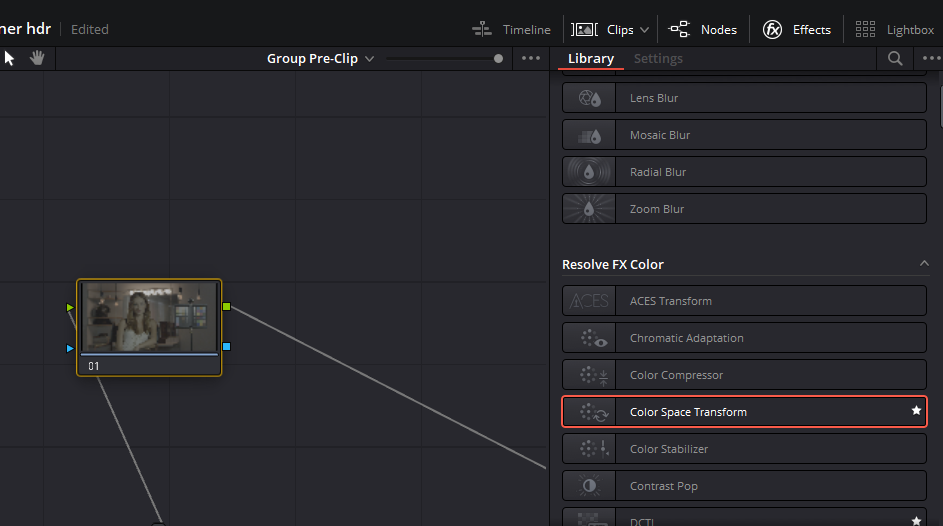
Task: Click the Color Stabilizer icon
Action: point(589,448)
